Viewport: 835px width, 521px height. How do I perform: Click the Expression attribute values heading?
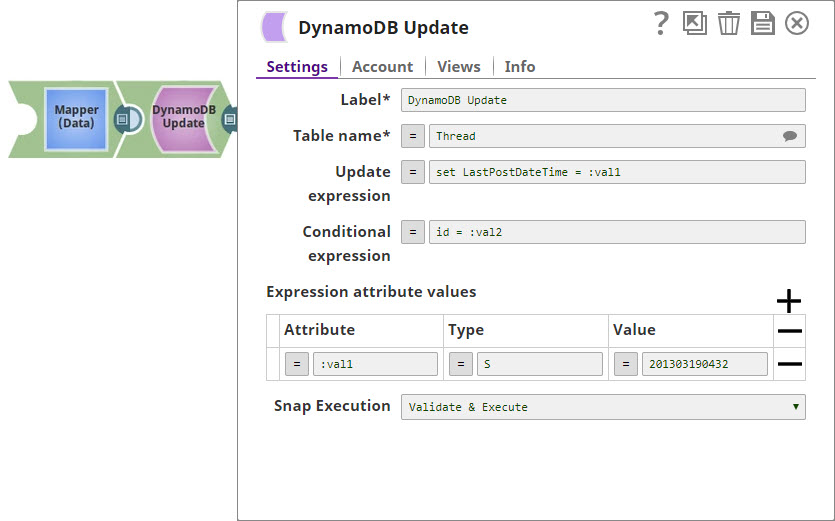[x=371, y=292]
